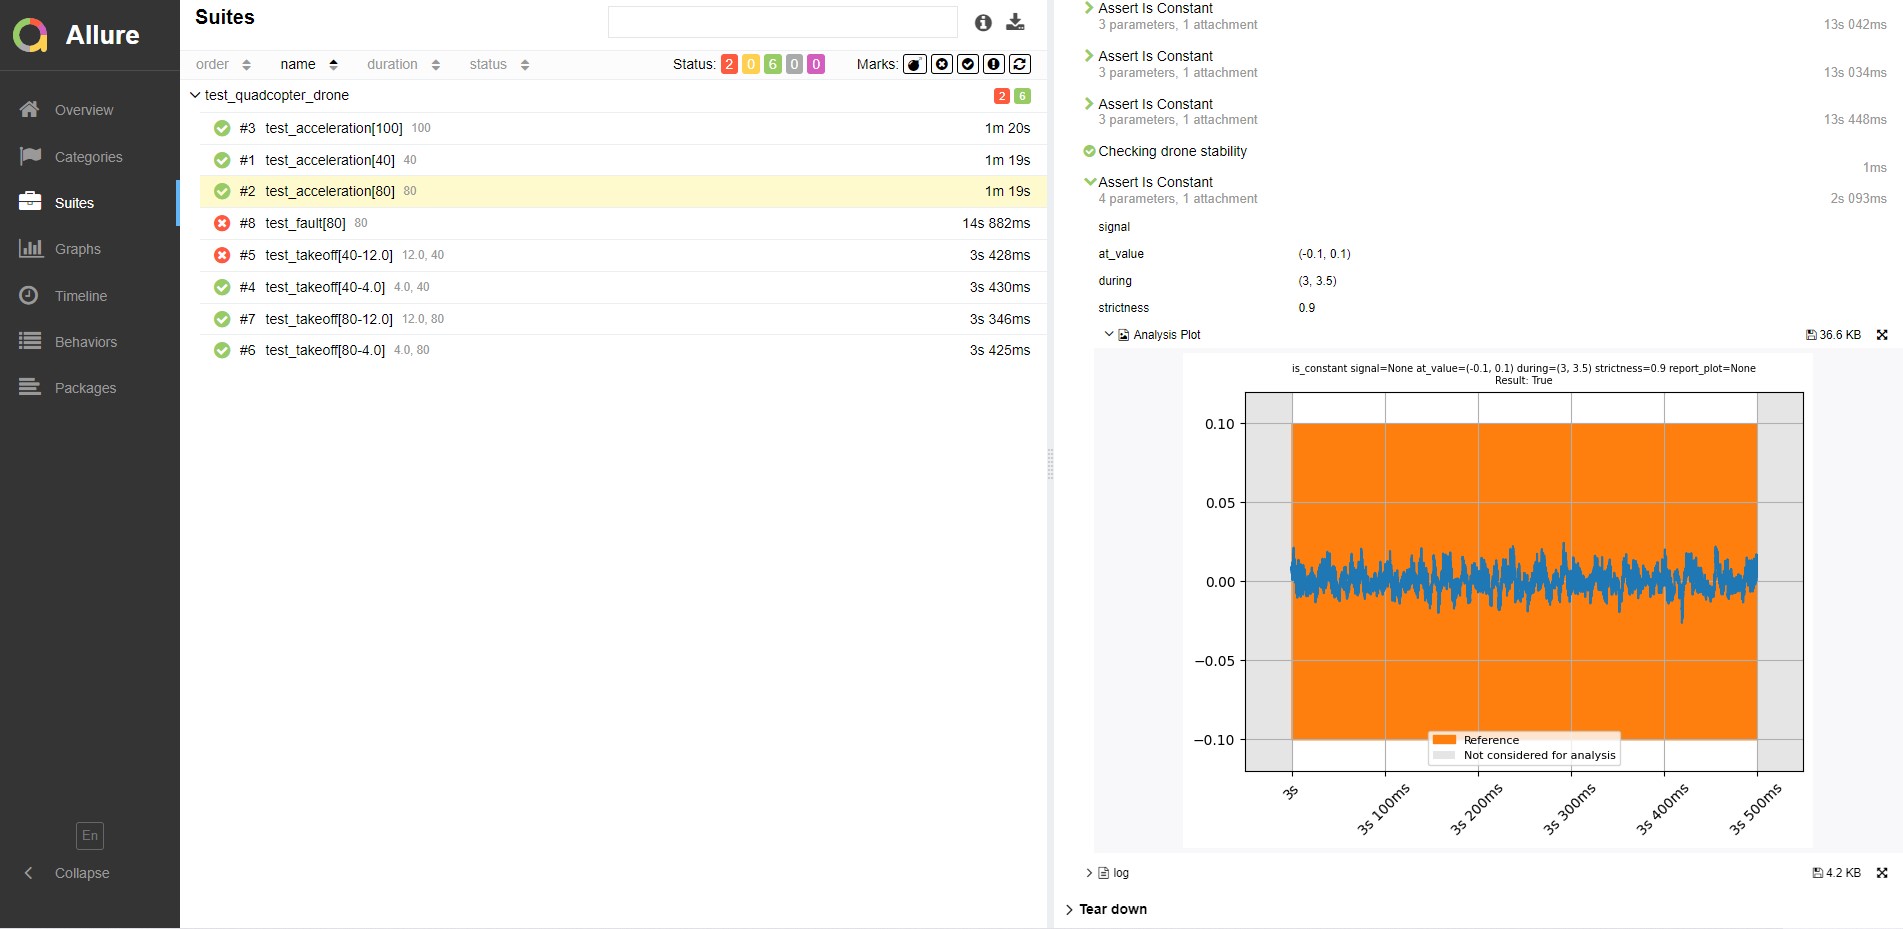Click the download CSV icon
The width and height of the screenshot is (1903, 929).
point(1015,22)
